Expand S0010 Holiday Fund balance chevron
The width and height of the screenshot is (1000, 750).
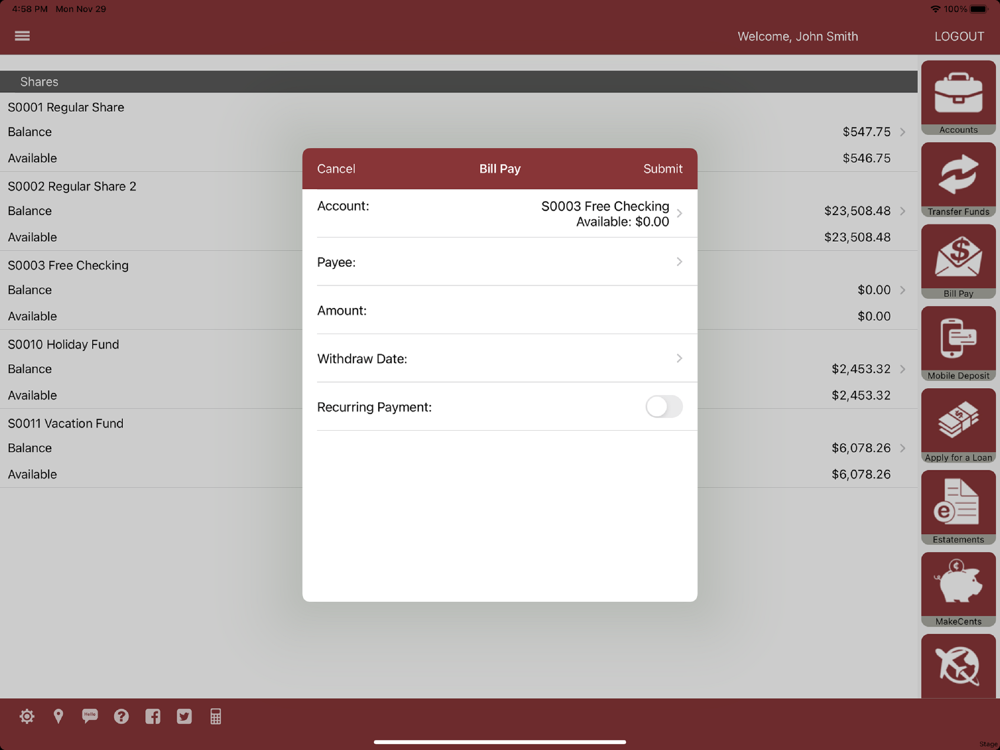click(x=902, y=369)
